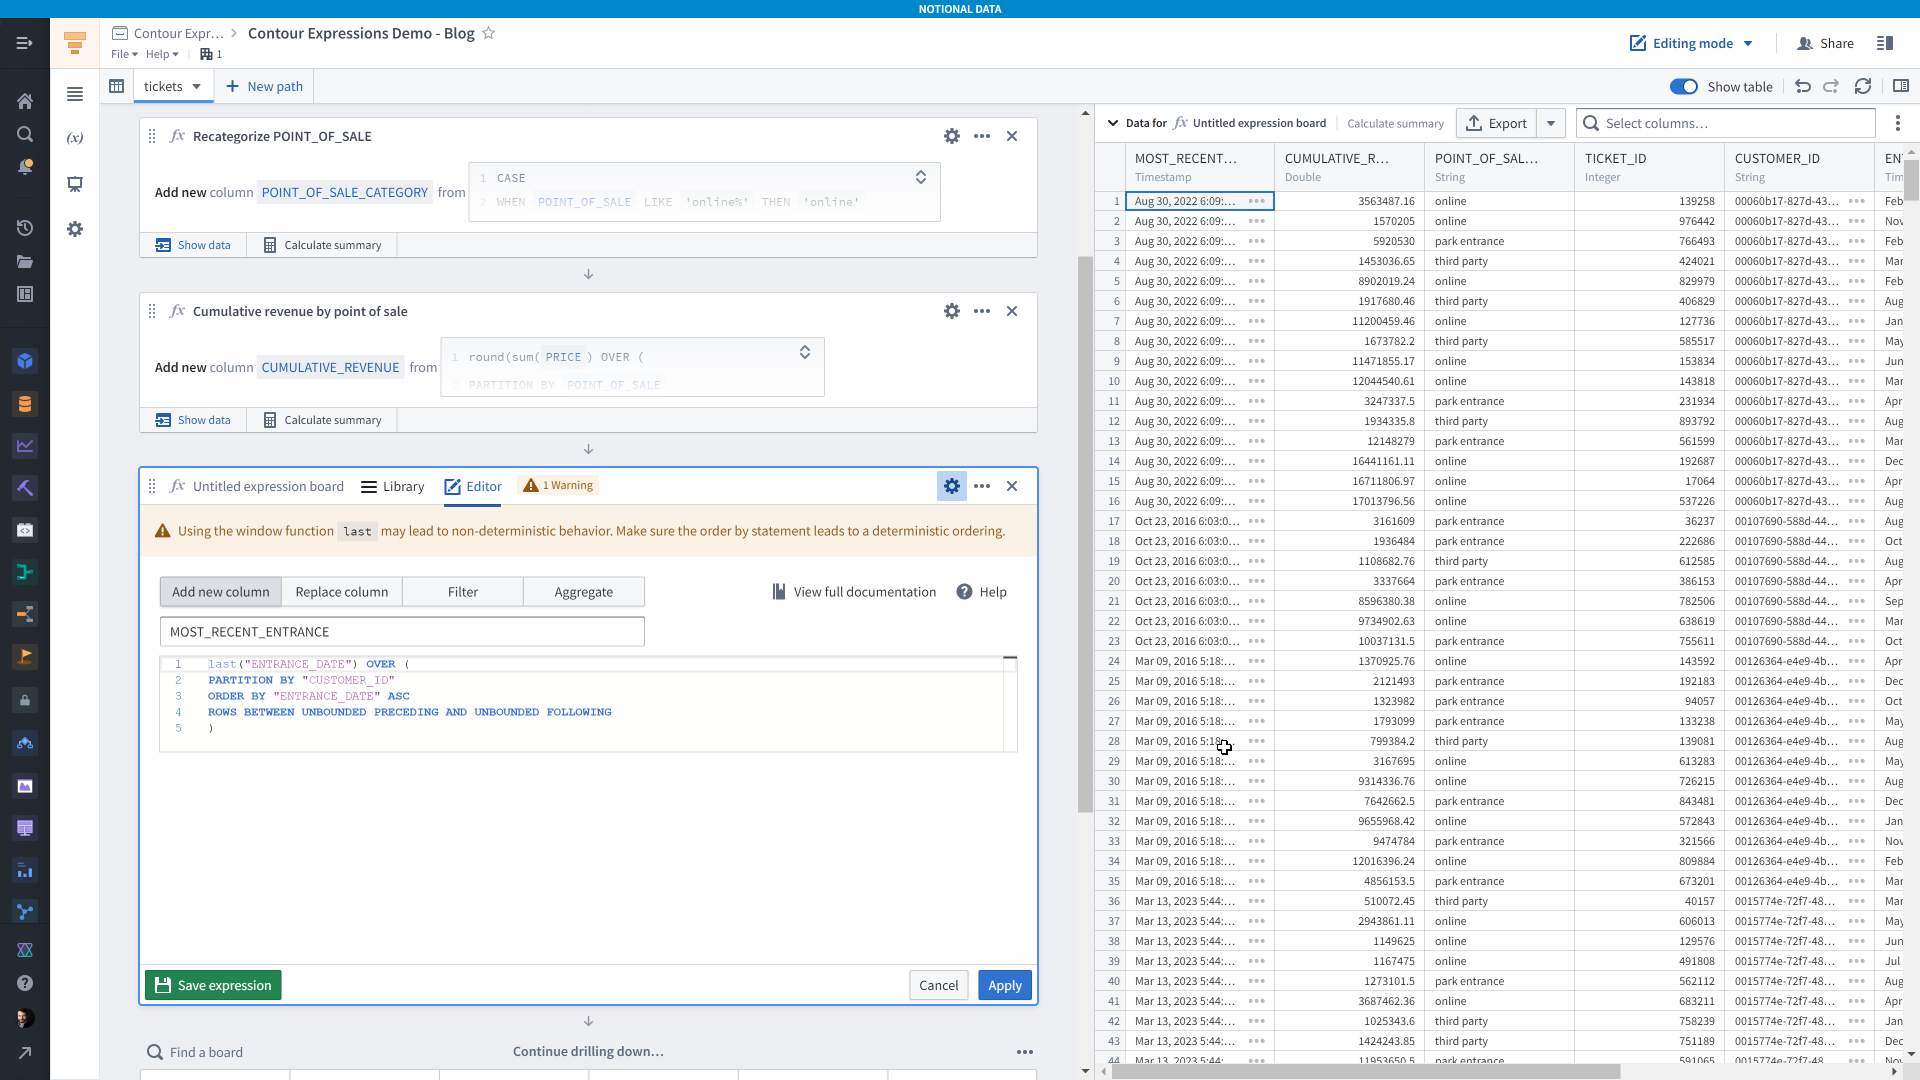Open the File menu
The image size is (1920, 1080).
tap(124, 54)
